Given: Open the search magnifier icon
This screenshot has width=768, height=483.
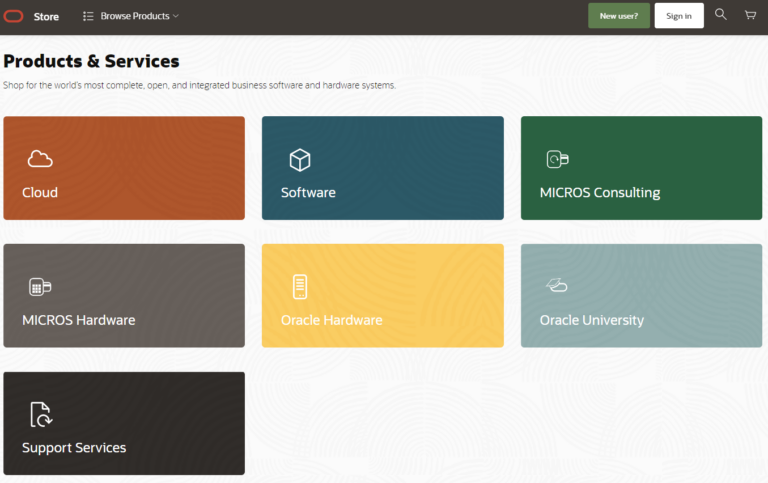Looking at the screenshot, I should pos(720,15).
